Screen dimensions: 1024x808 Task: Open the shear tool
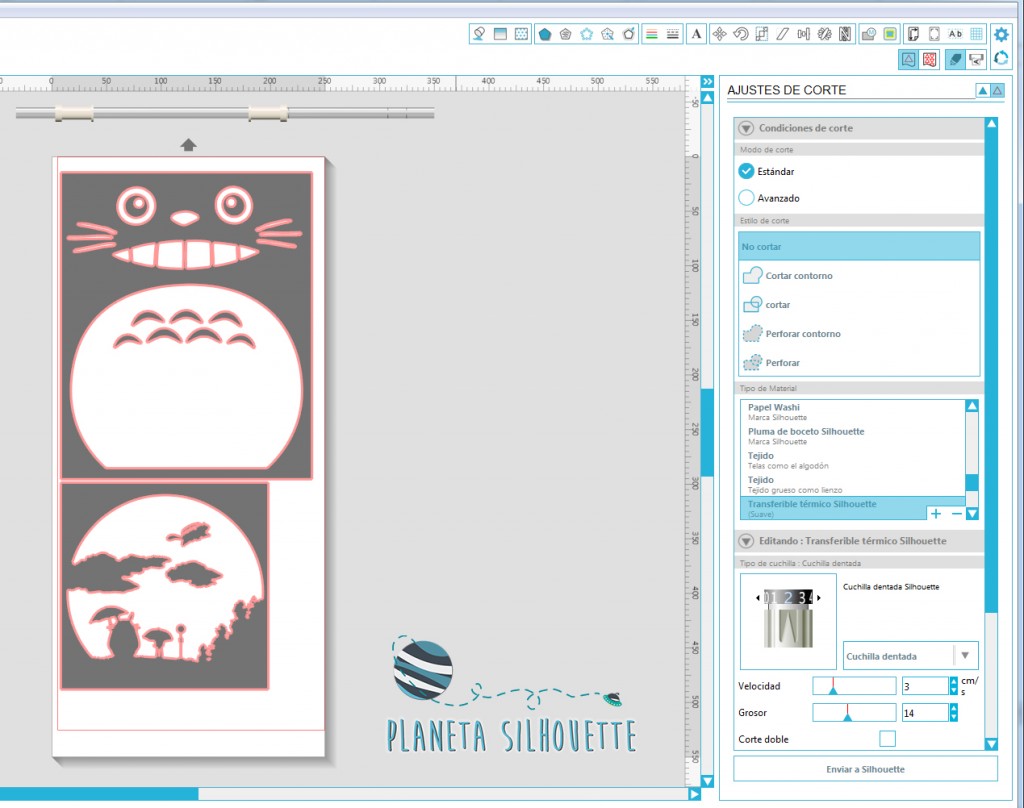[782, 34]
